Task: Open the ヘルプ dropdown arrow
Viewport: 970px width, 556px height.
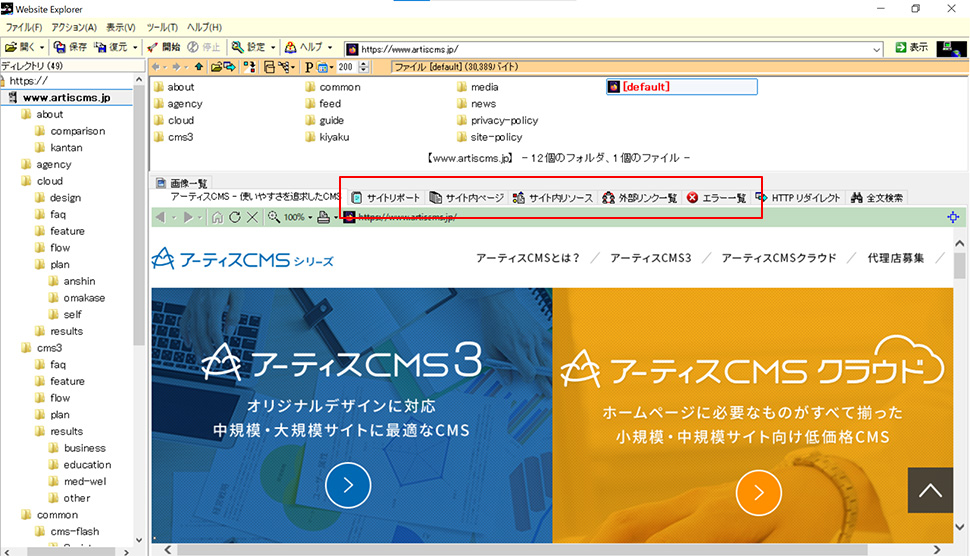Action: 330,48
